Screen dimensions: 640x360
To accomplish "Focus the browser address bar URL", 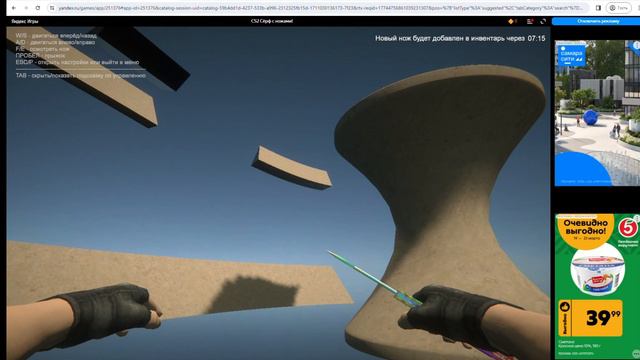I will coord(320,8).
